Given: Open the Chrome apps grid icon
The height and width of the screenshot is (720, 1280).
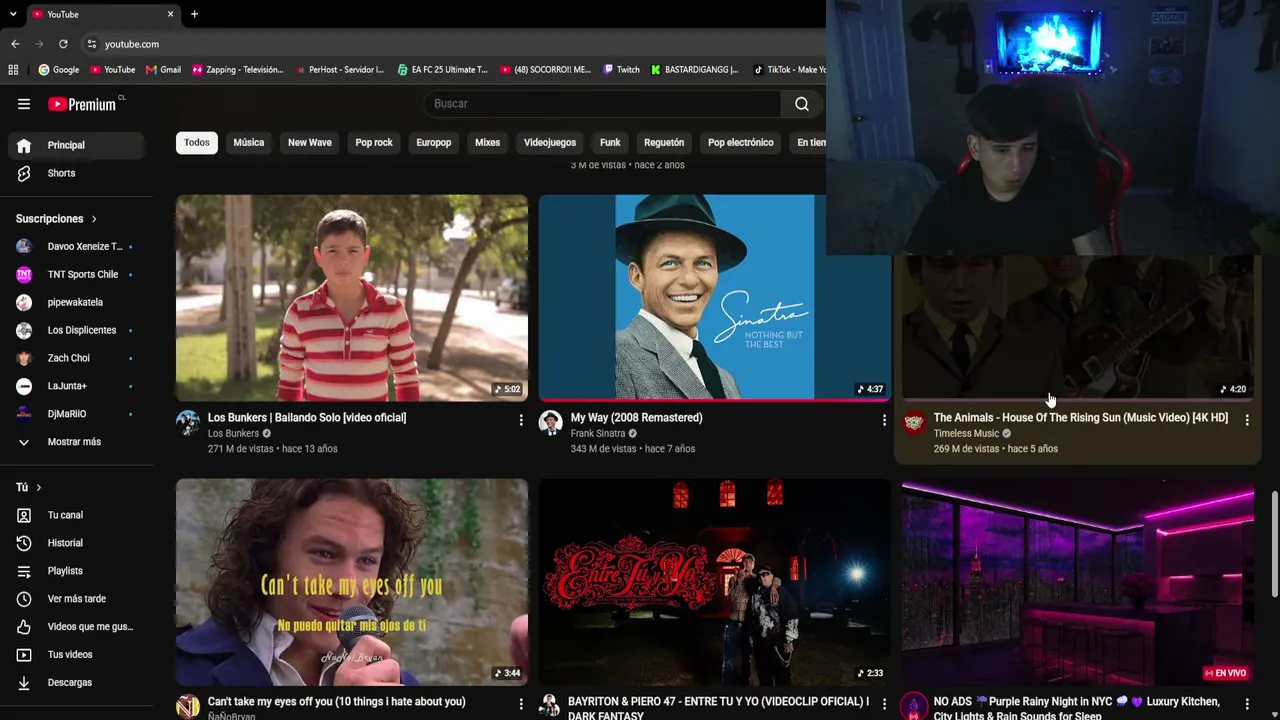Looking at the screenshot, I should pyautogui.click(x=13, y=70).
